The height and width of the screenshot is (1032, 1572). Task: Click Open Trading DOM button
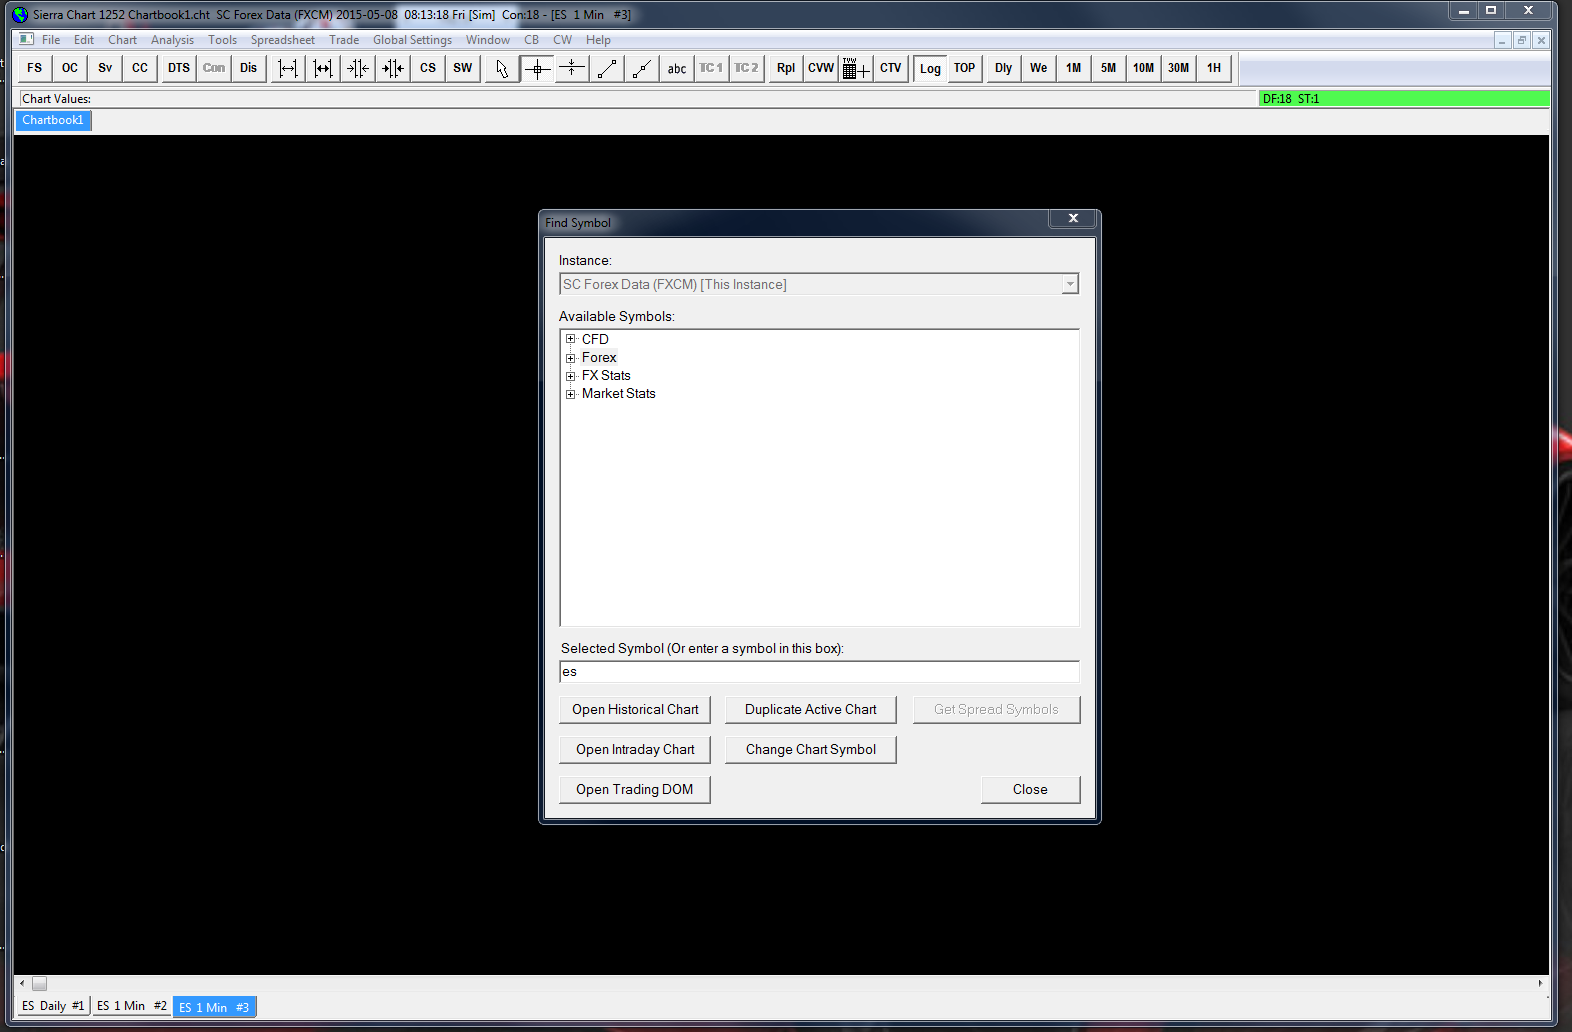coord(635,789)
